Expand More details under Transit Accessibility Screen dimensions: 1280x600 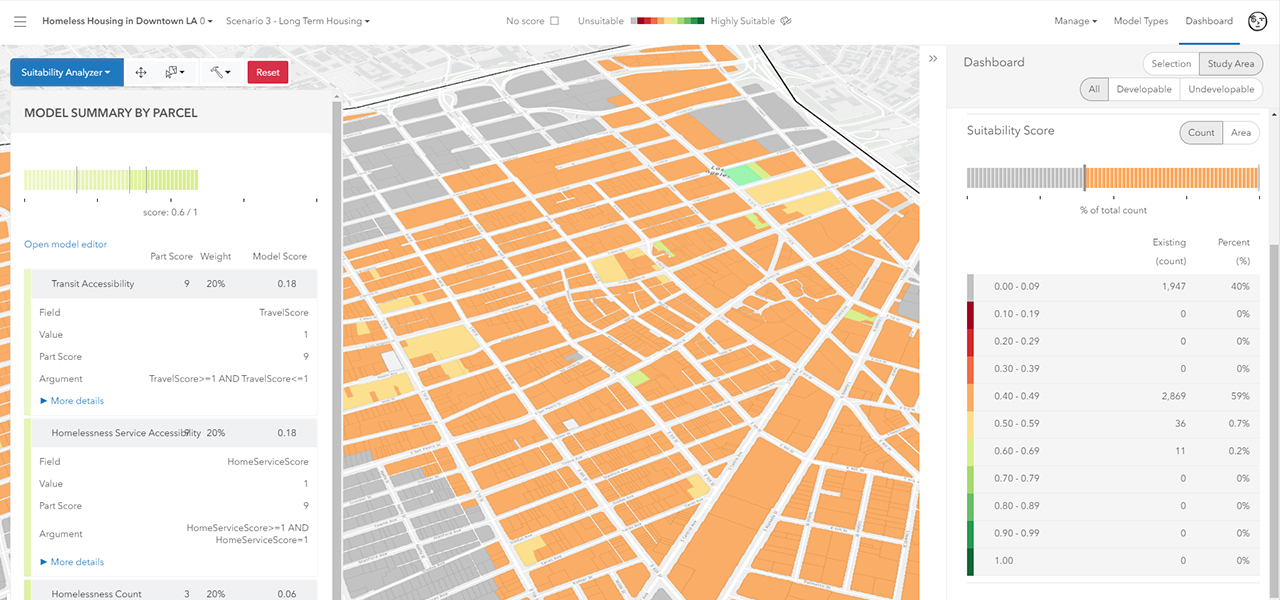72,401
